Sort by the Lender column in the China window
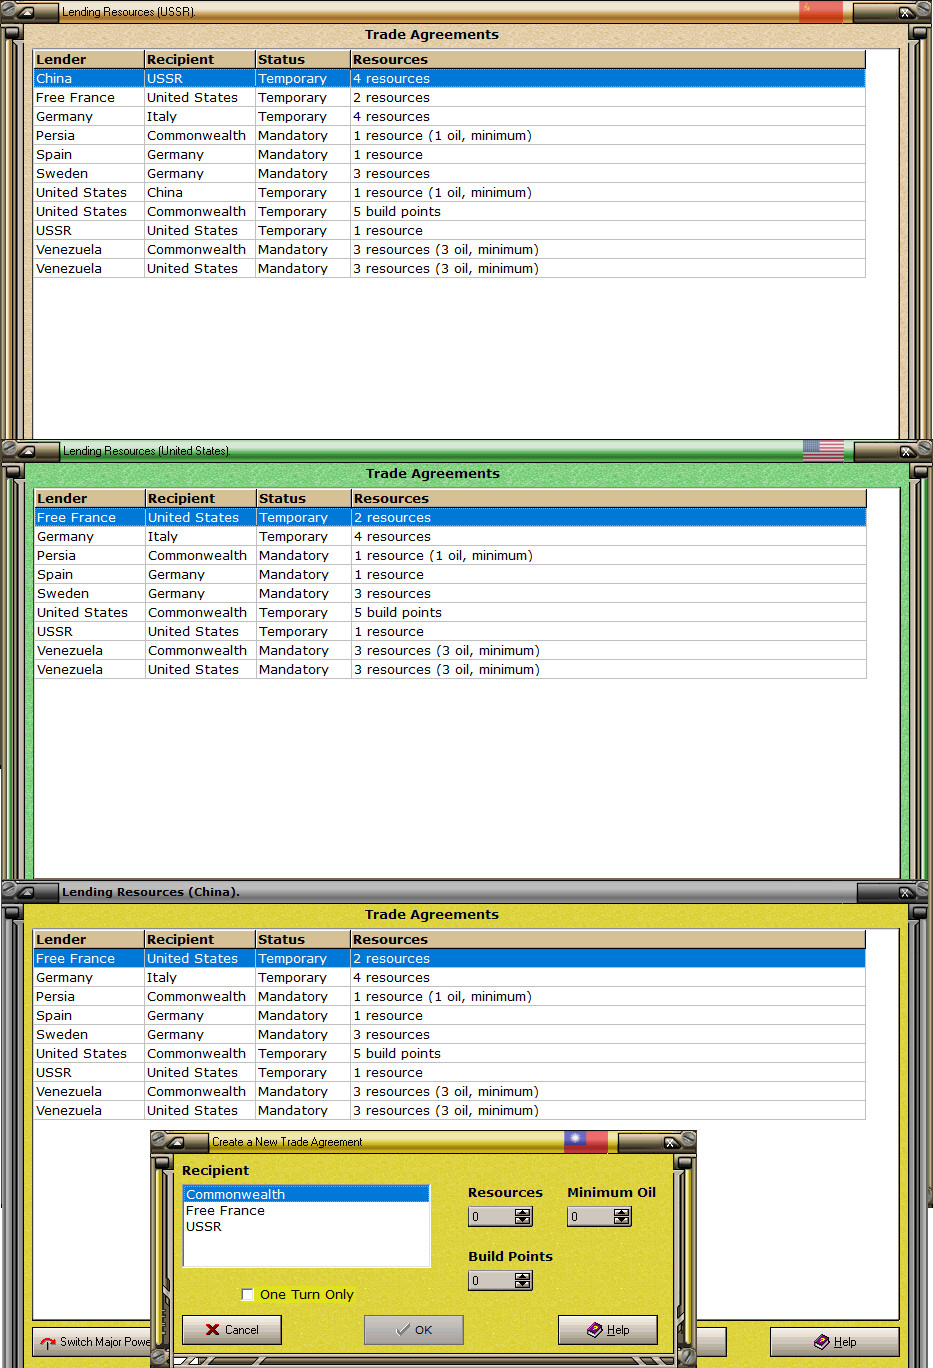 [89, 939]
